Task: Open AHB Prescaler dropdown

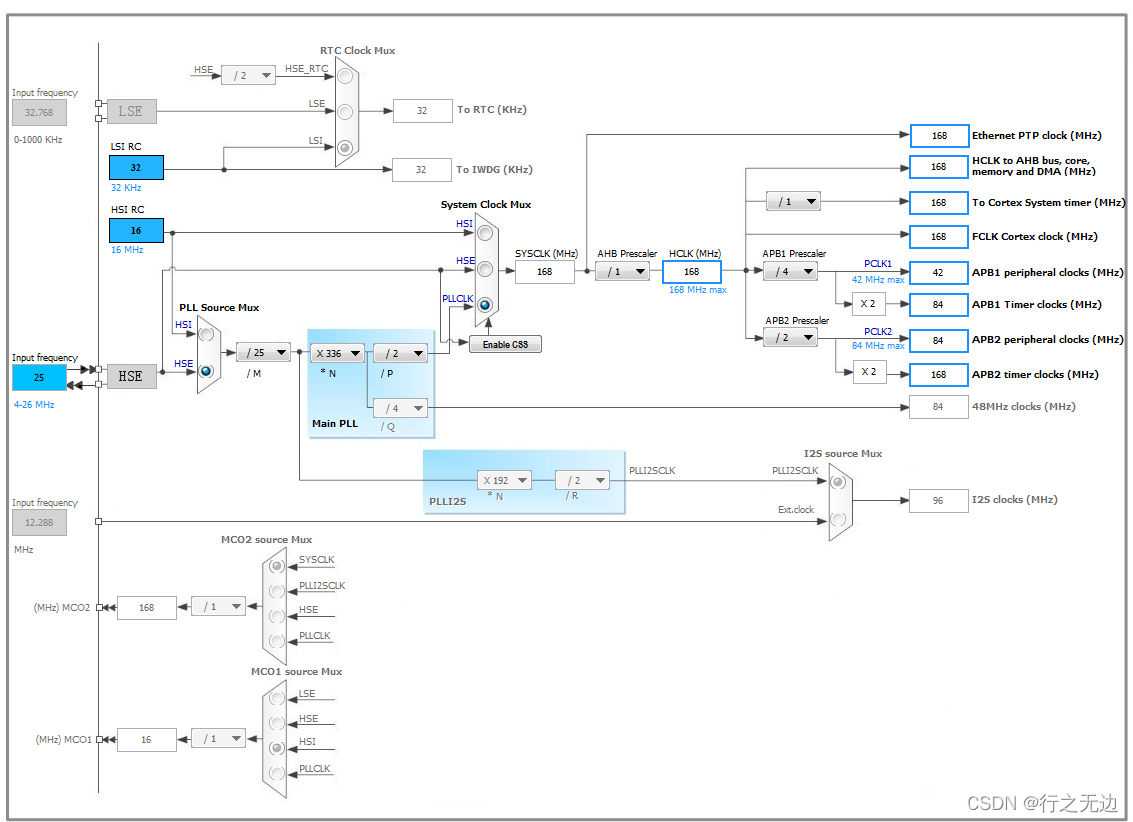Action: pyautogui.click(x=622, y=272)
